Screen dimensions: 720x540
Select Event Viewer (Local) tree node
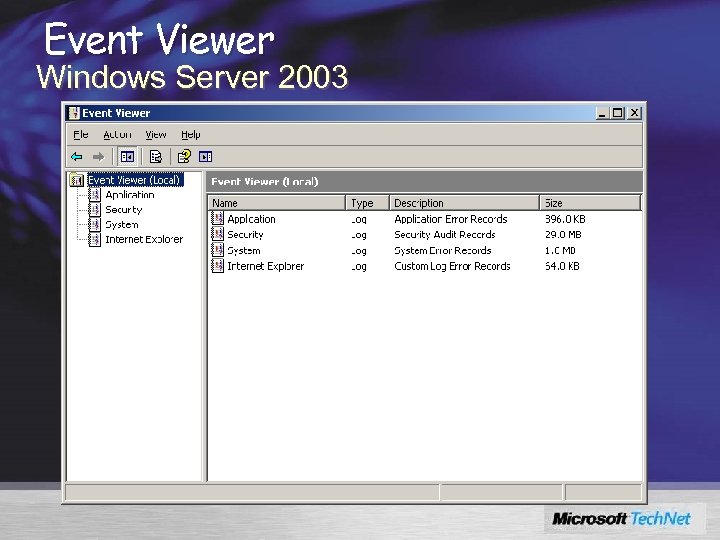tap(135, 180)
